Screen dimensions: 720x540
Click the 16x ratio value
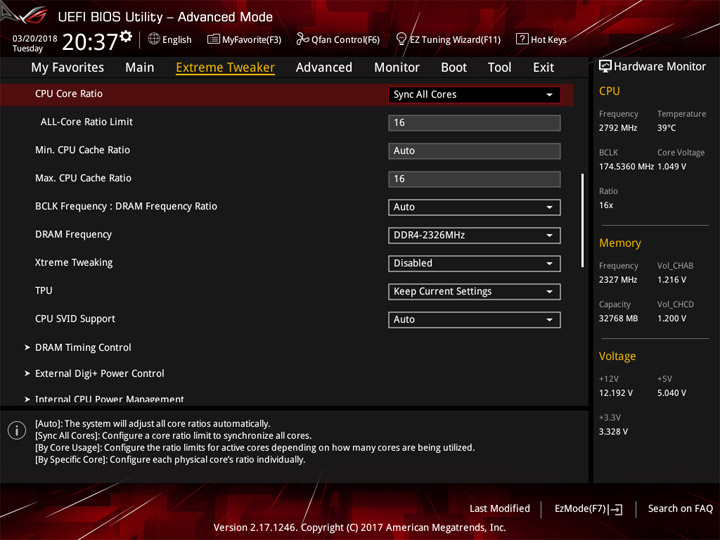pos(606,205)
